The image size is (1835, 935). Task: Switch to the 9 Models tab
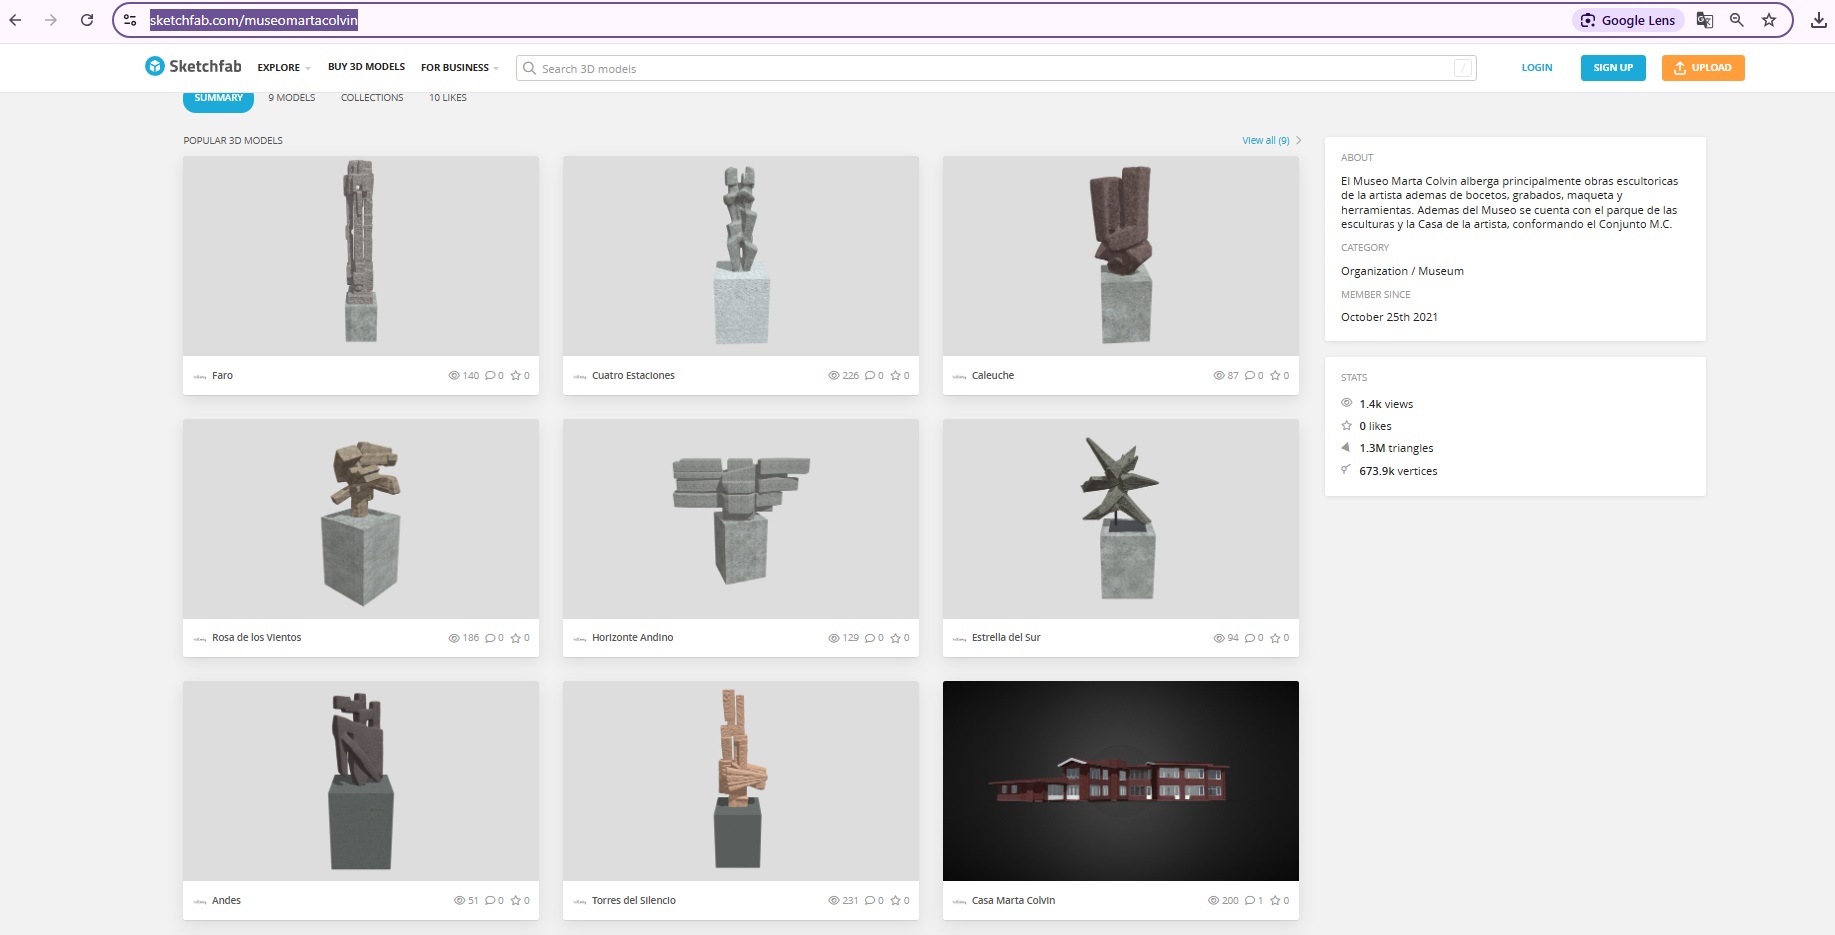291,98
